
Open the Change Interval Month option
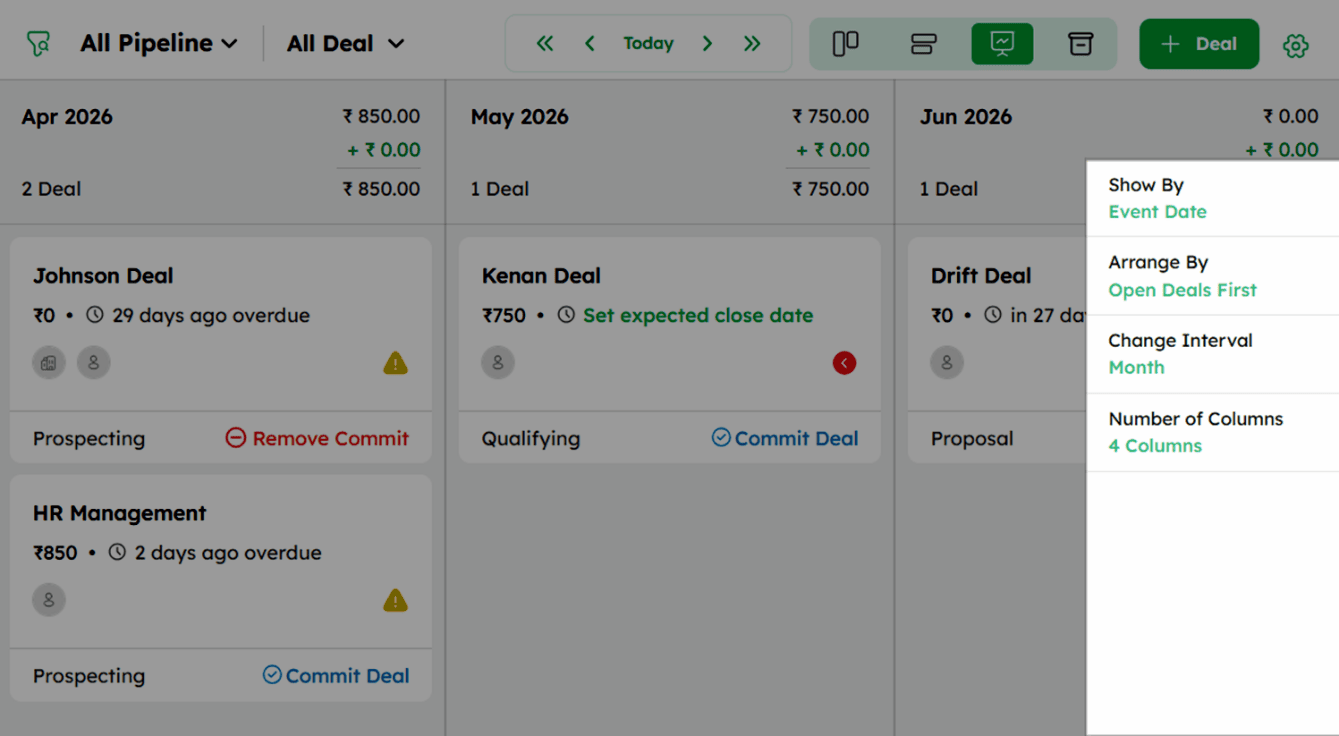pos(1212,354)
